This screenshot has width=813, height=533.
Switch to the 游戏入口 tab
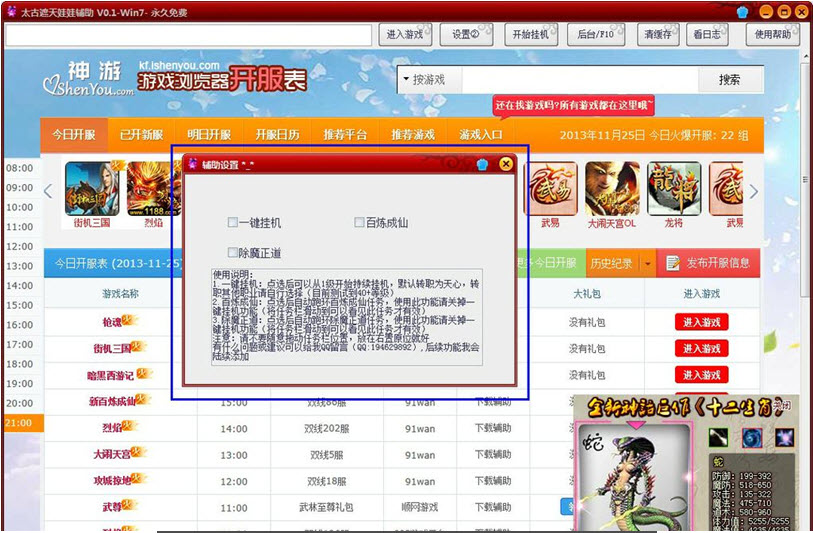[481, 135]
